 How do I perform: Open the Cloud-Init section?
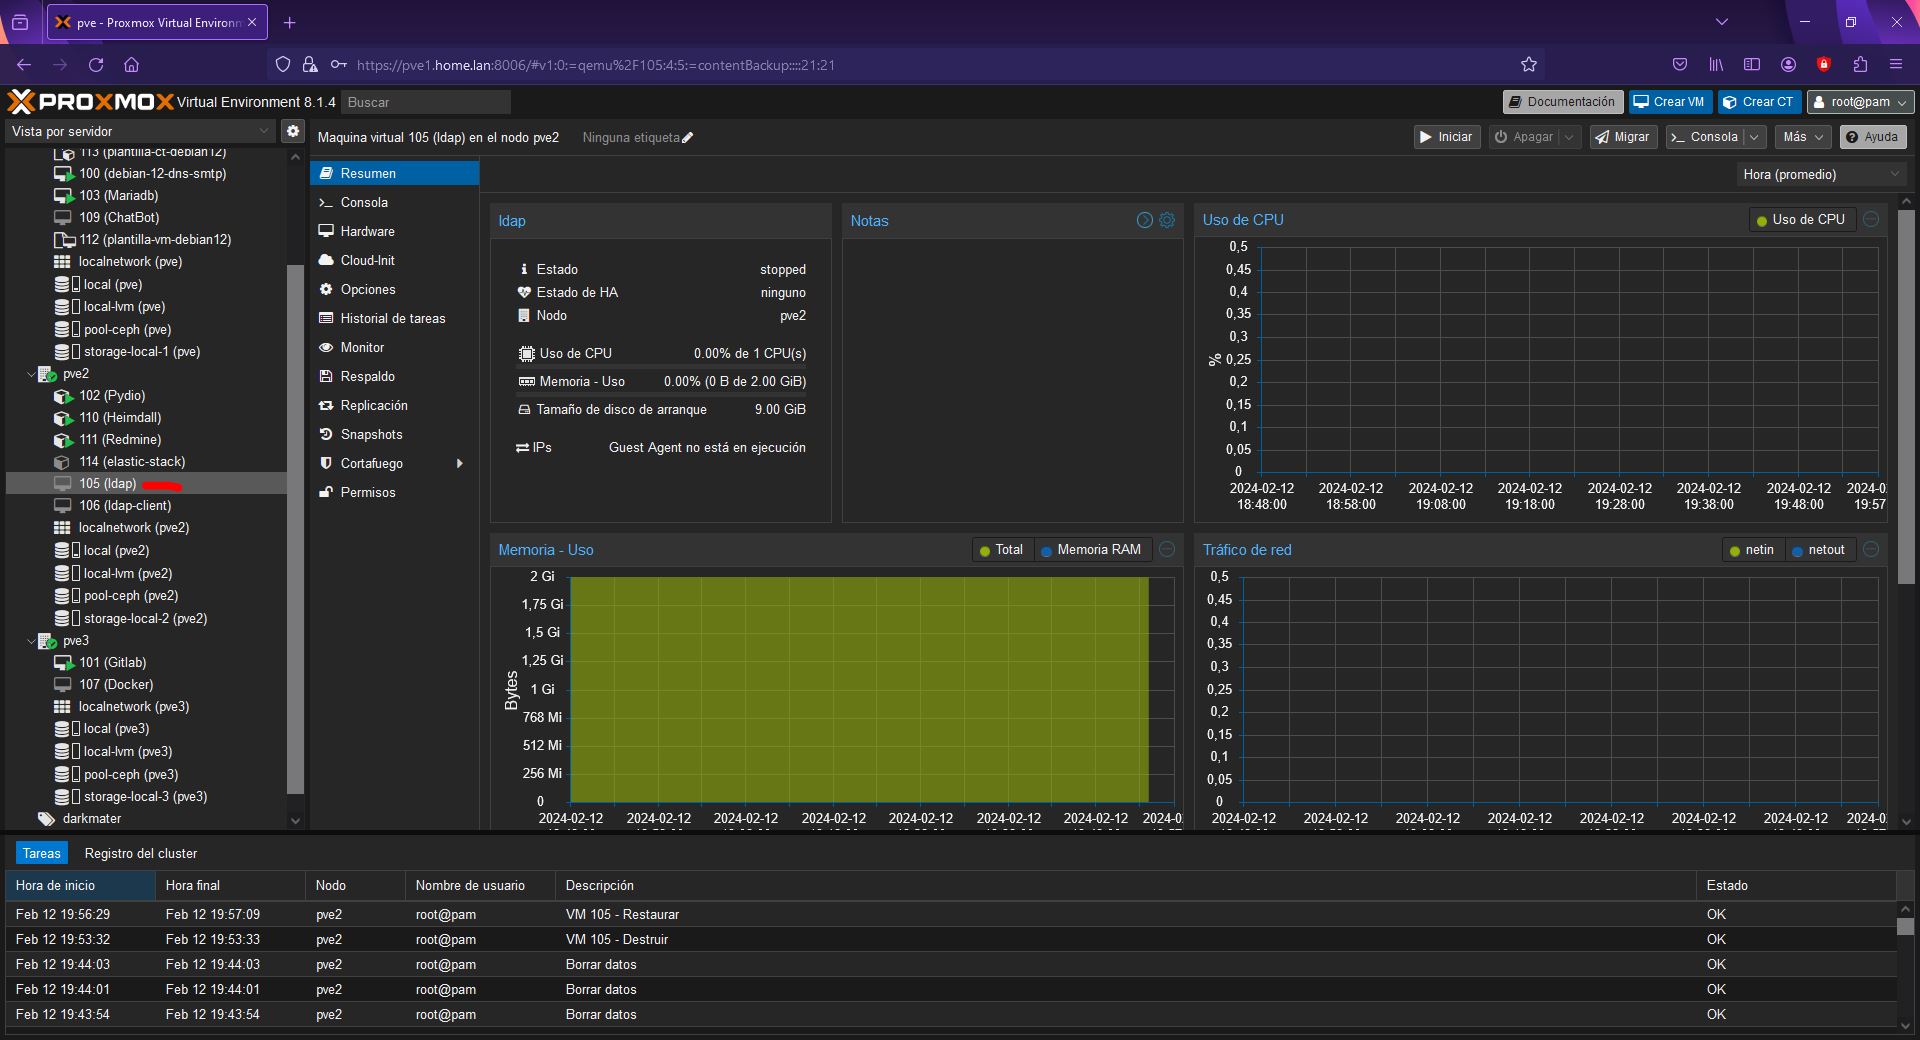click(x=394, y=260)
